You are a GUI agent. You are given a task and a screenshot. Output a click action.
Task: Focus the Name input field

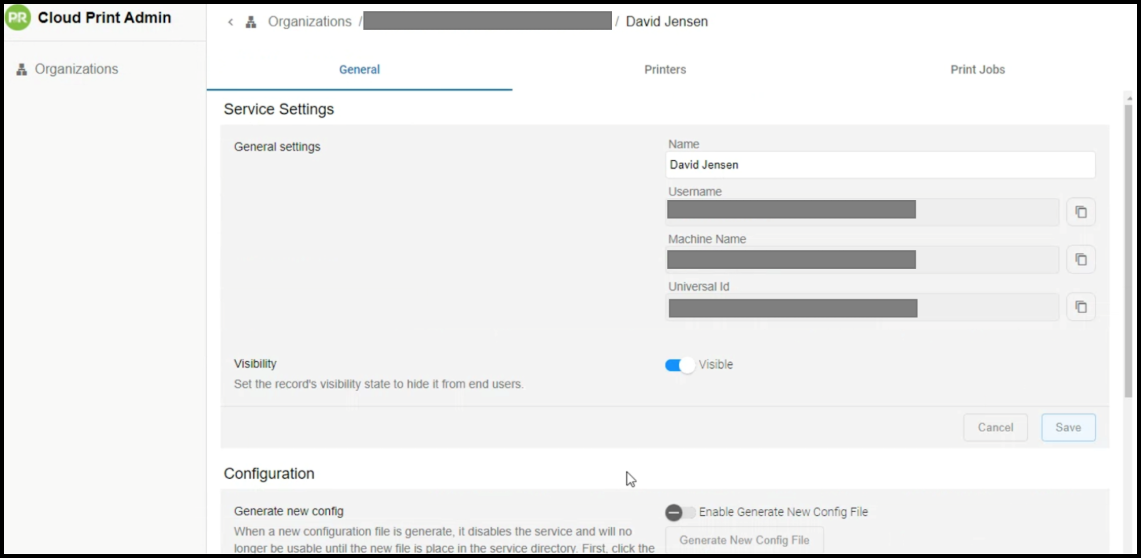pyautogui.click(x=880, y=165)
